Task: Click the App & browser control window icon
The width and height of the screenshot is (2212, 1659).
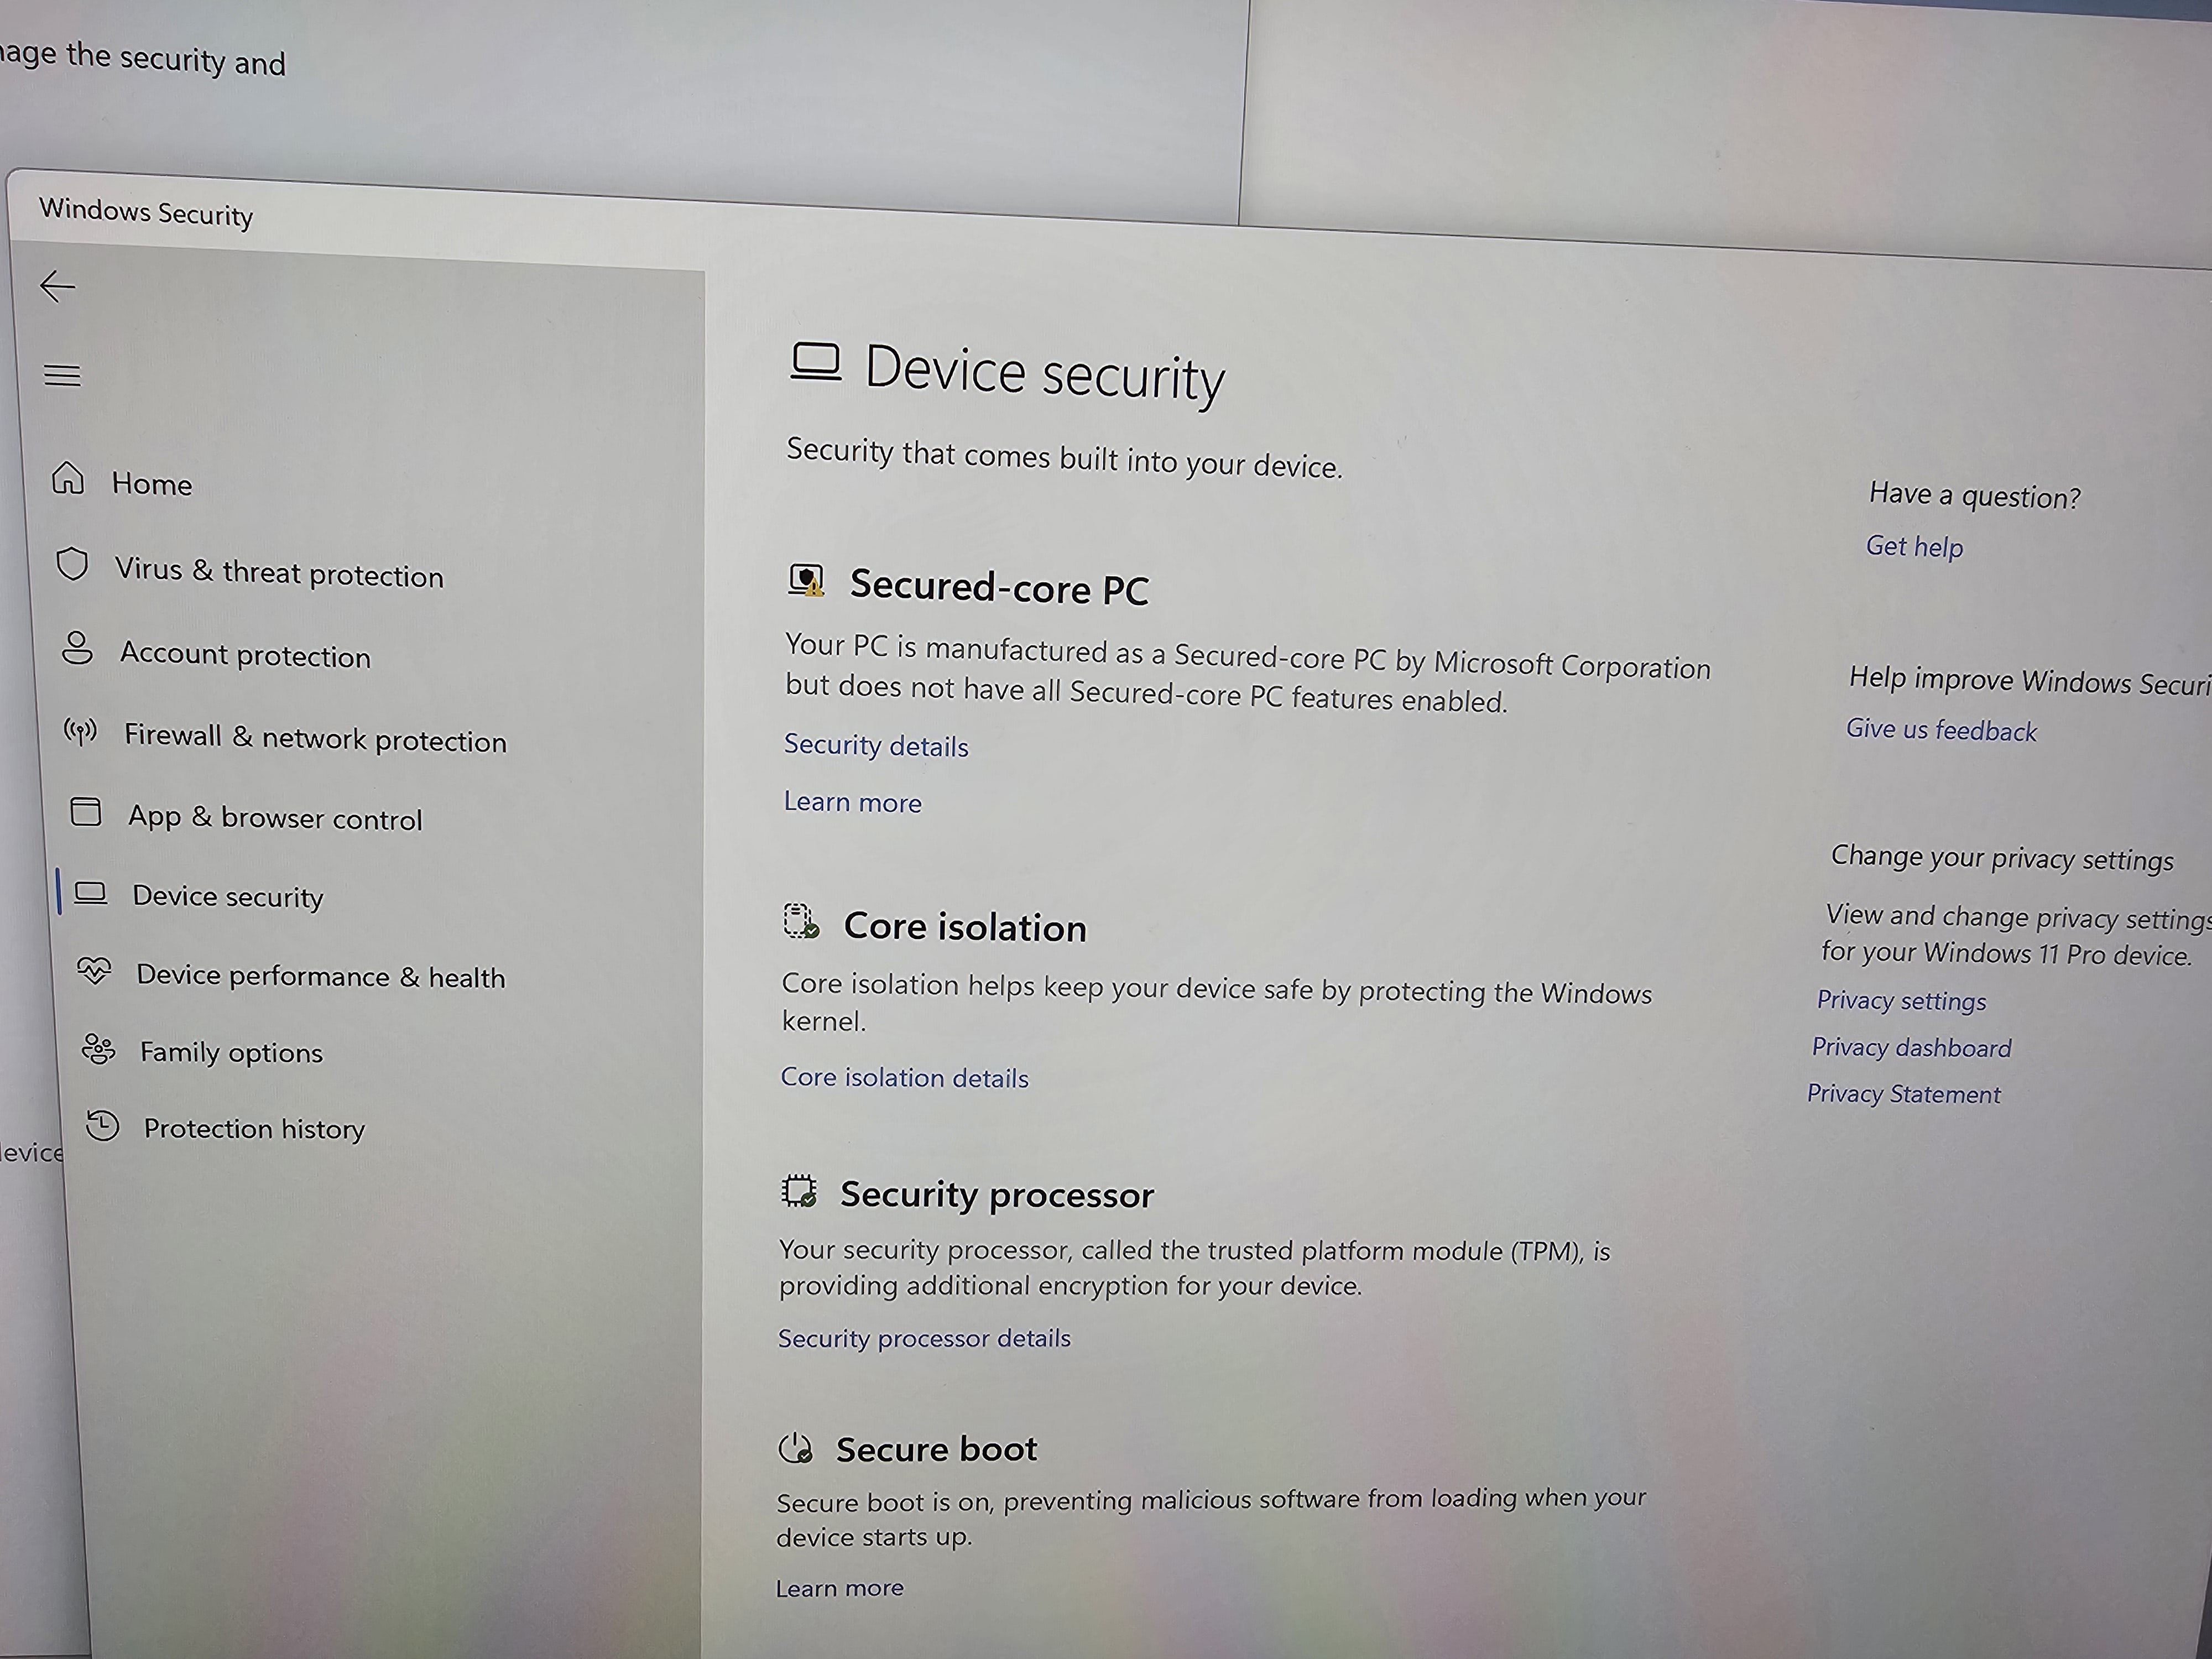Action: [86, 811]
